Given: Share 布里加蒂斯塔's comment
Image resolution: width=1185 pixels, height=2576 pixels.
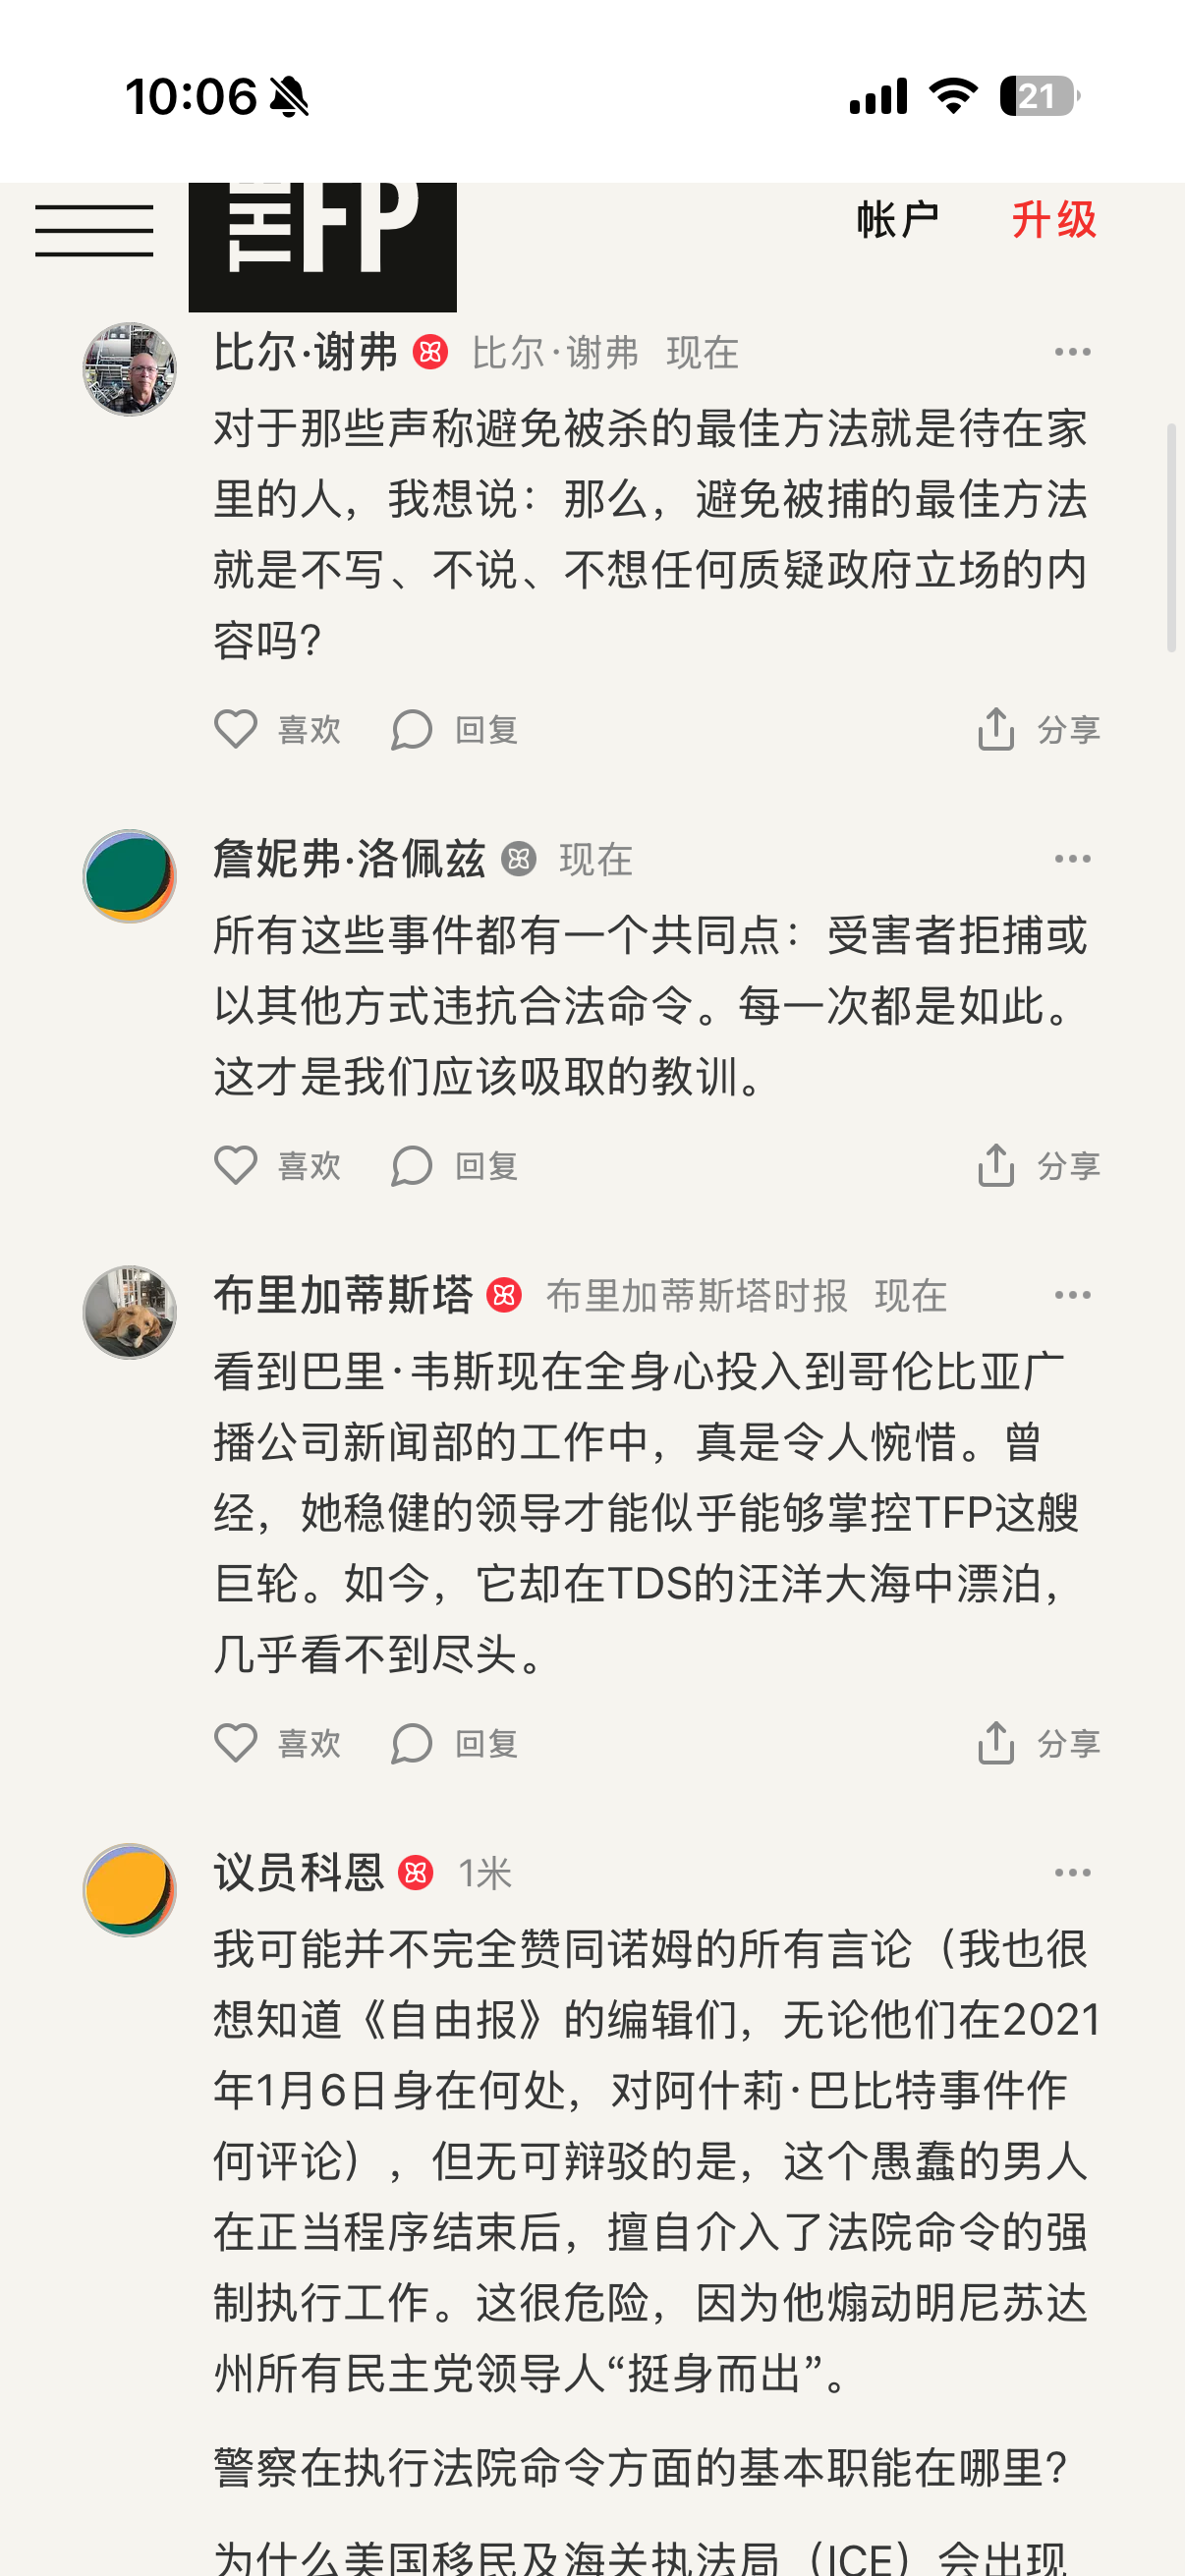Looking at the screenshot, I should tap(1038, 1744).
